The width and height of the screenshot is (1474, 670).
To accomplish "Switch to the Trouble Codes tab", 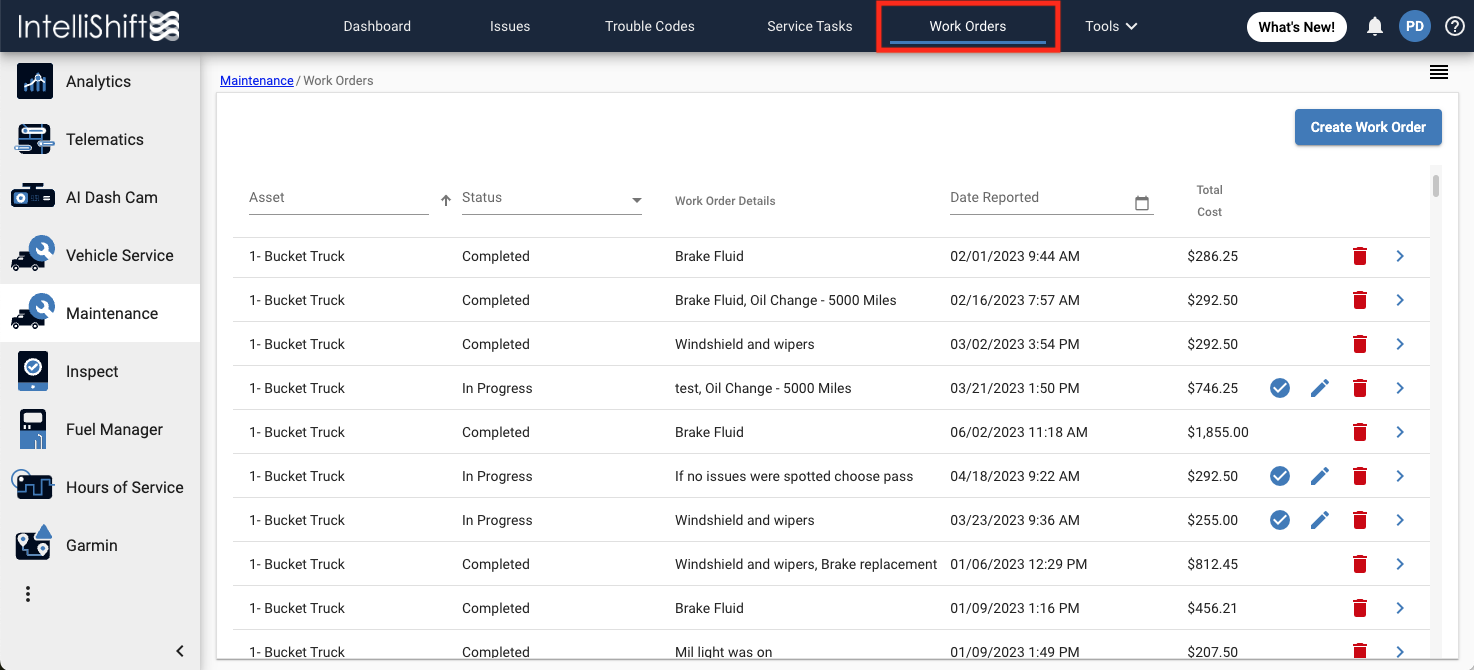I will click(649, 26).
